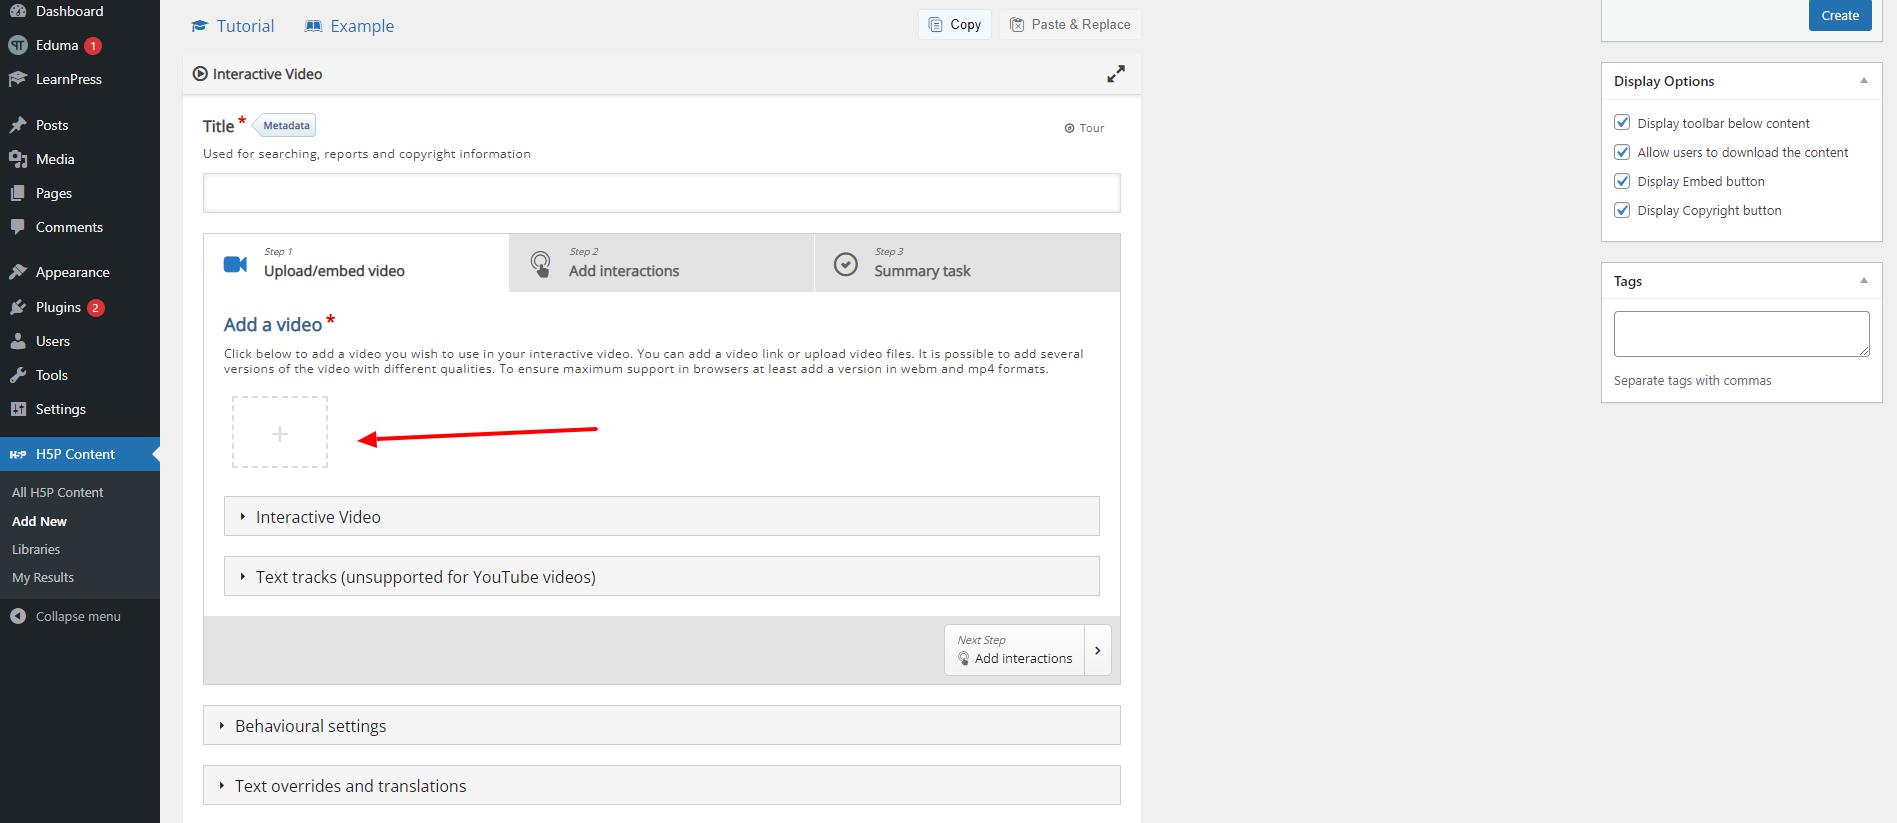Open All H5P Content submenu item
The image size is (1897, 823).
(x=58, y=493)
